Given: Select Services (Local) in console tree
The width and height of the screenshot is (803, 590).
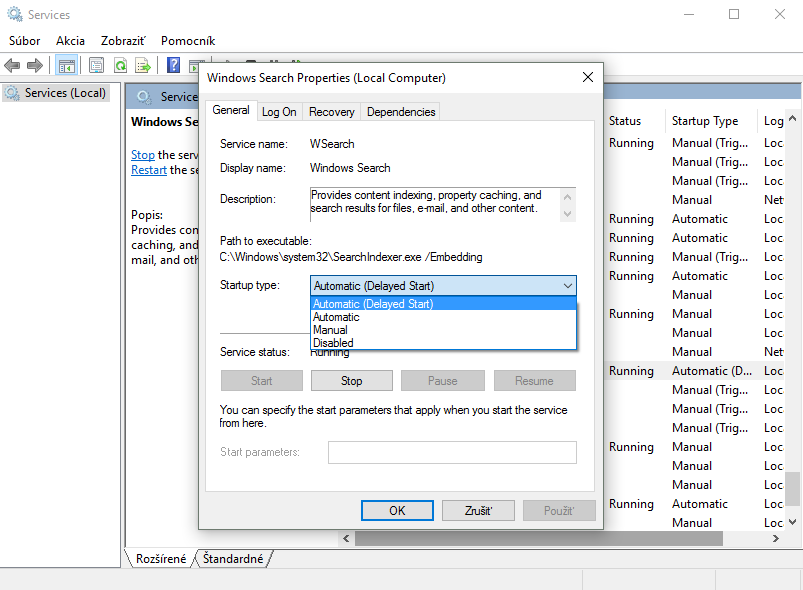Looking at the screenshot, I should pyautogui.click(x=56, y=93).
